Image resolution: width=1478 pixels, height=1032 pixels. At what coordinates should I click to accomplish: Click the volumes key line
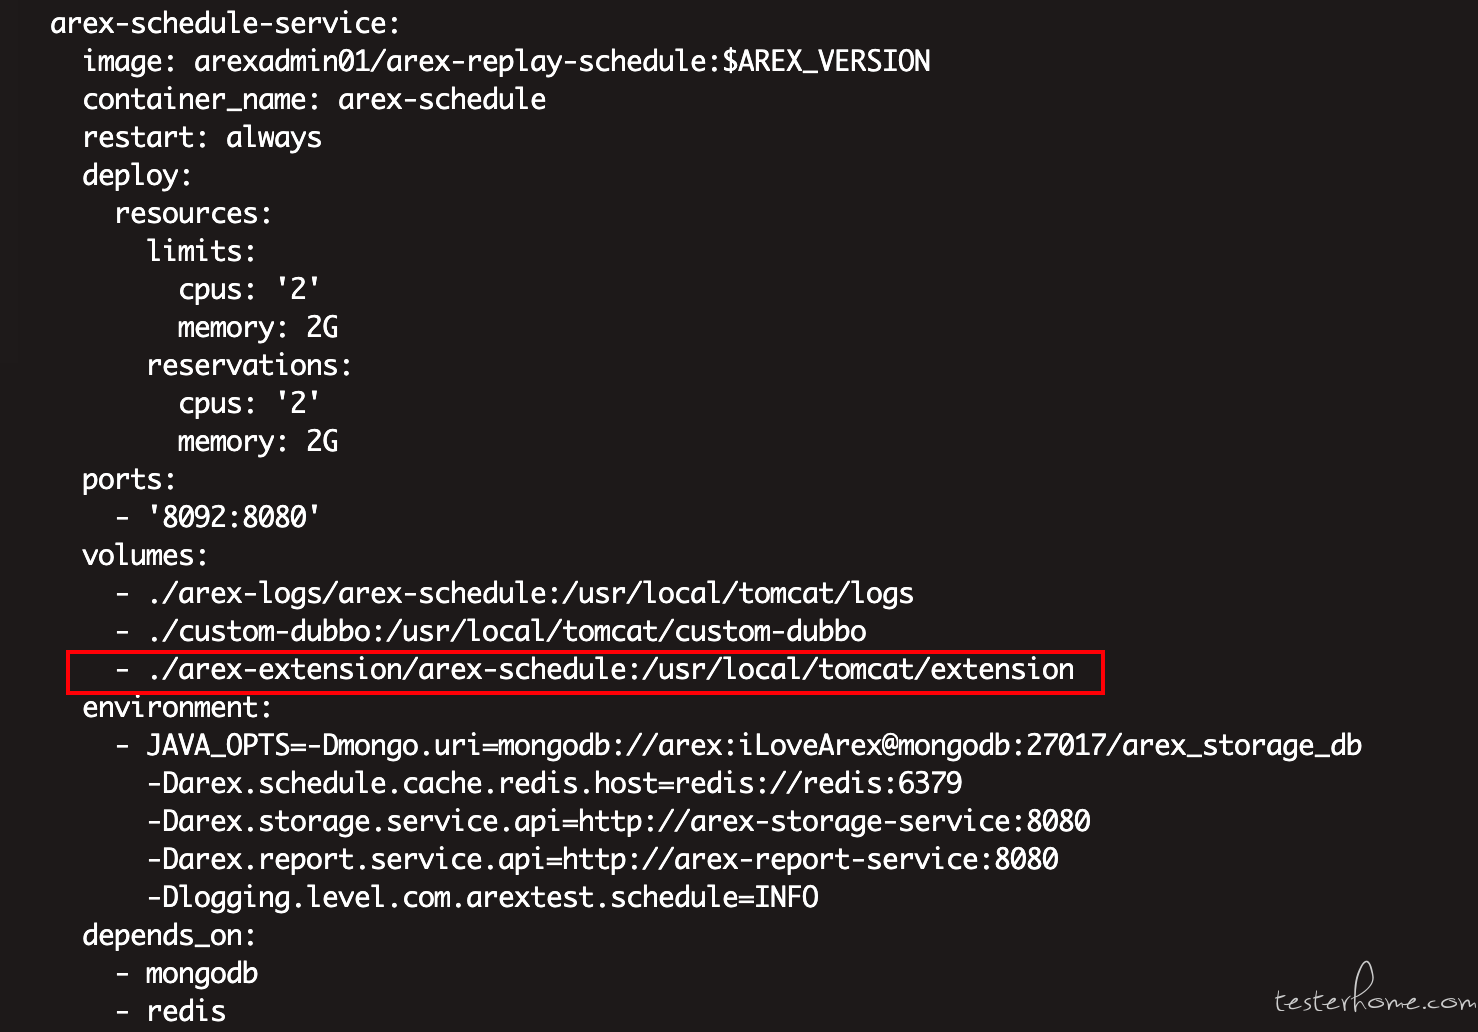[145, 555]
